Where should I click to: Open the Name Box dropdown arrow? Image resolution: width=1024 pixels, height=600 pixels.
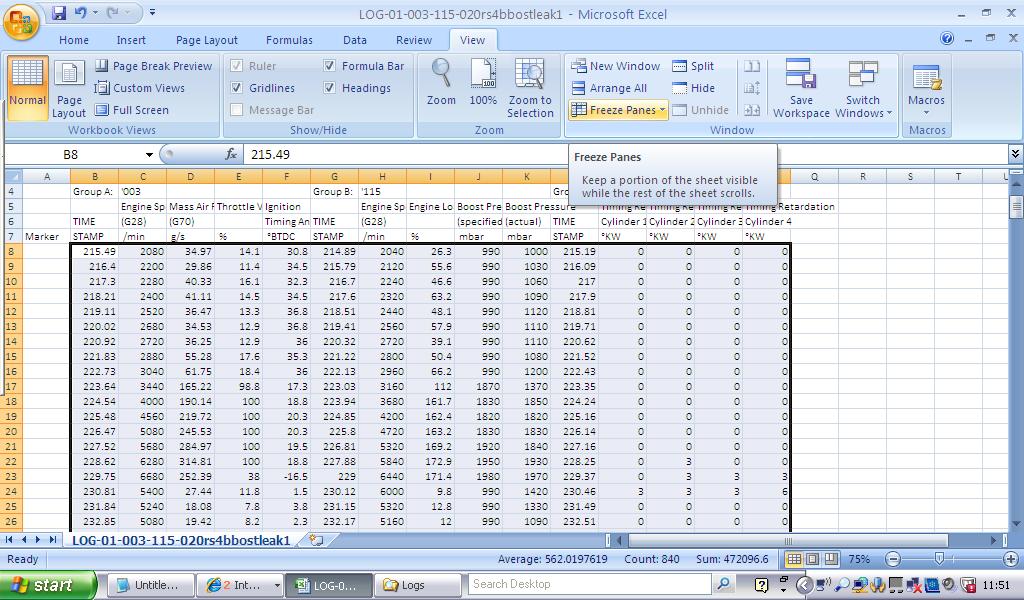149,155
